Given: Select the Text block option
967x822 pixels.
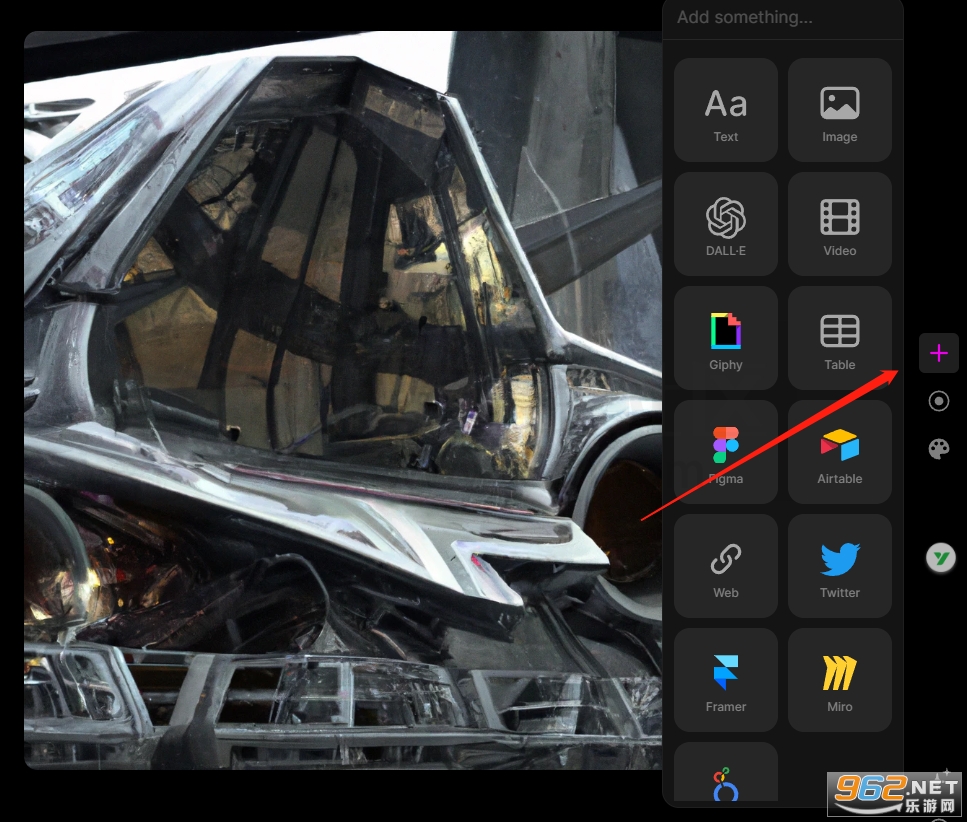Looking at the screenshot, I should [x=726, y=110].
